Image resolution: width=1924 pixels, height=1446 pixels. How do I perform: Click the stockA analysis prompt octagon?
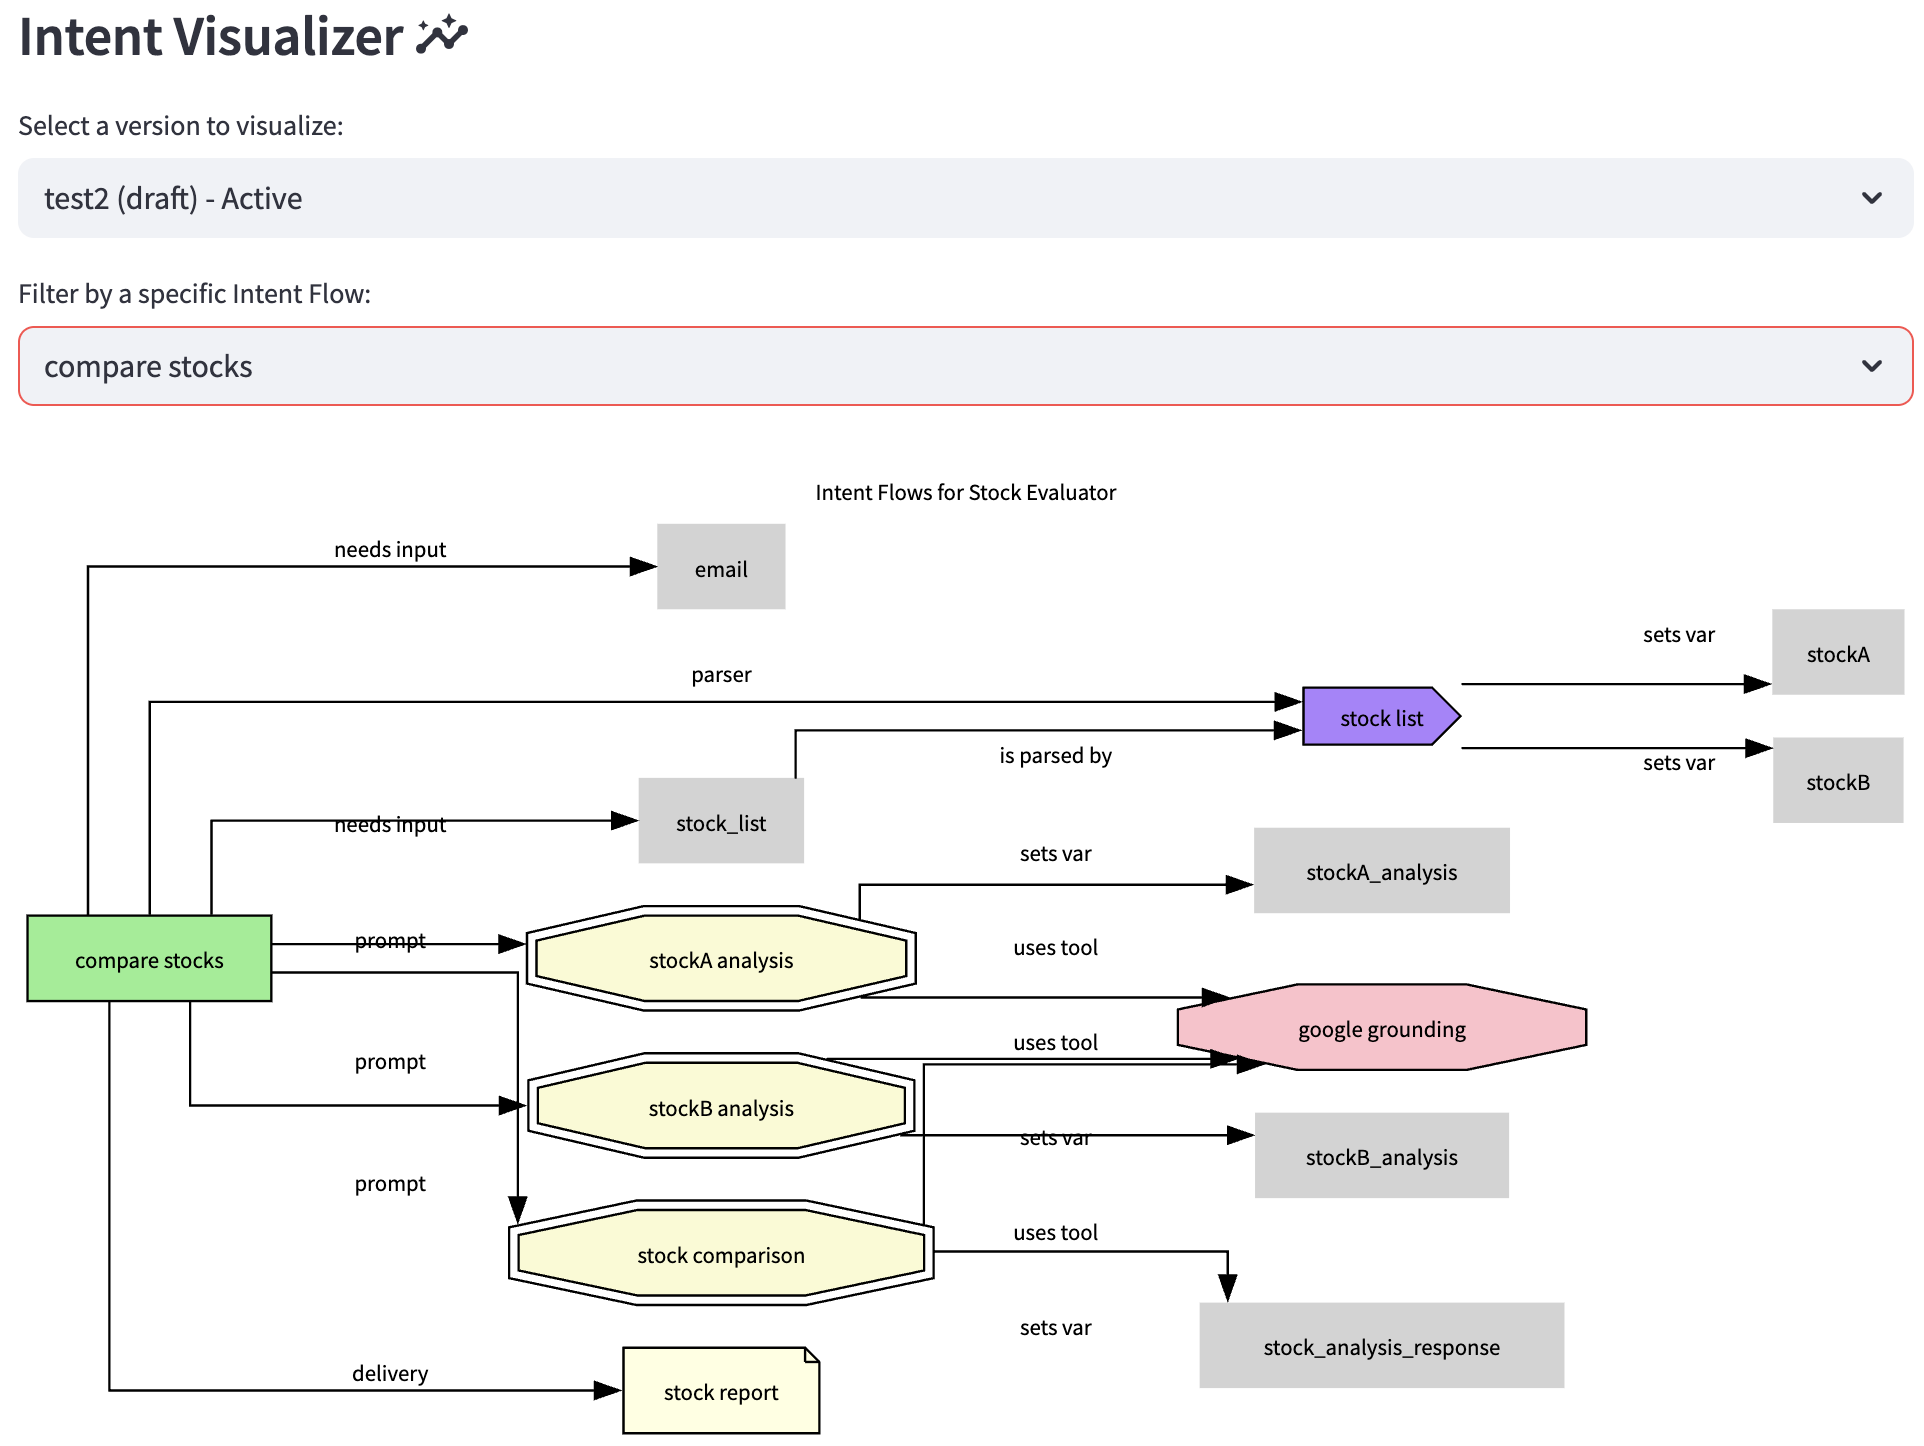[720, 959]
